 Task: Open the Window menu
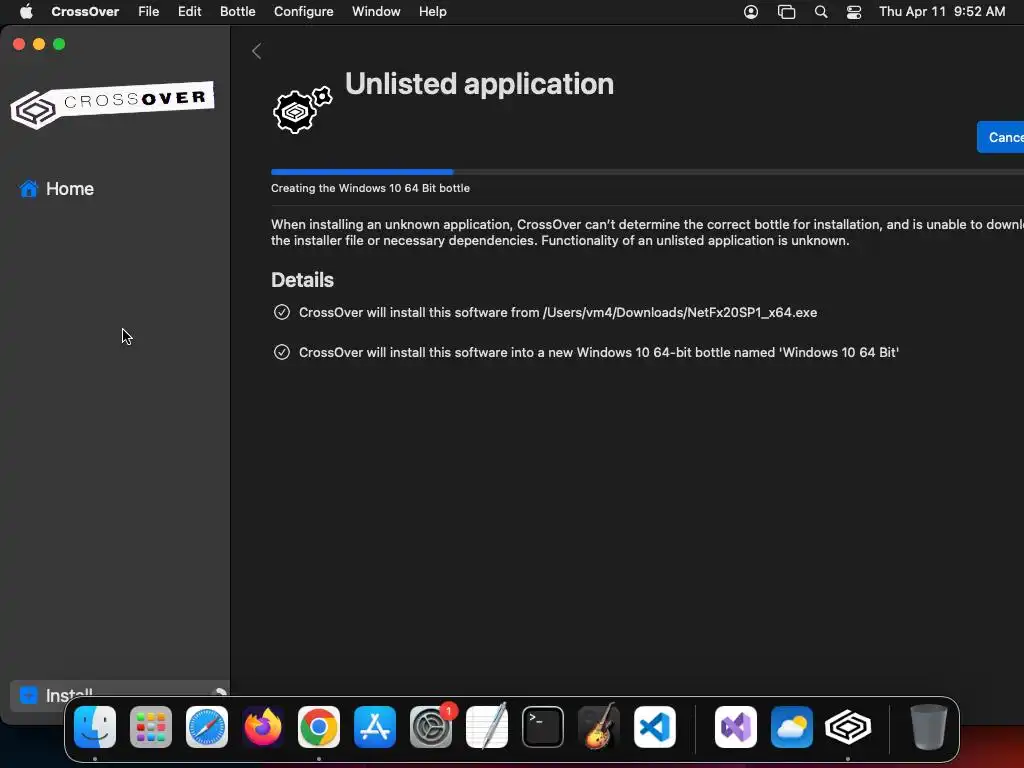[x=376, y=12]
